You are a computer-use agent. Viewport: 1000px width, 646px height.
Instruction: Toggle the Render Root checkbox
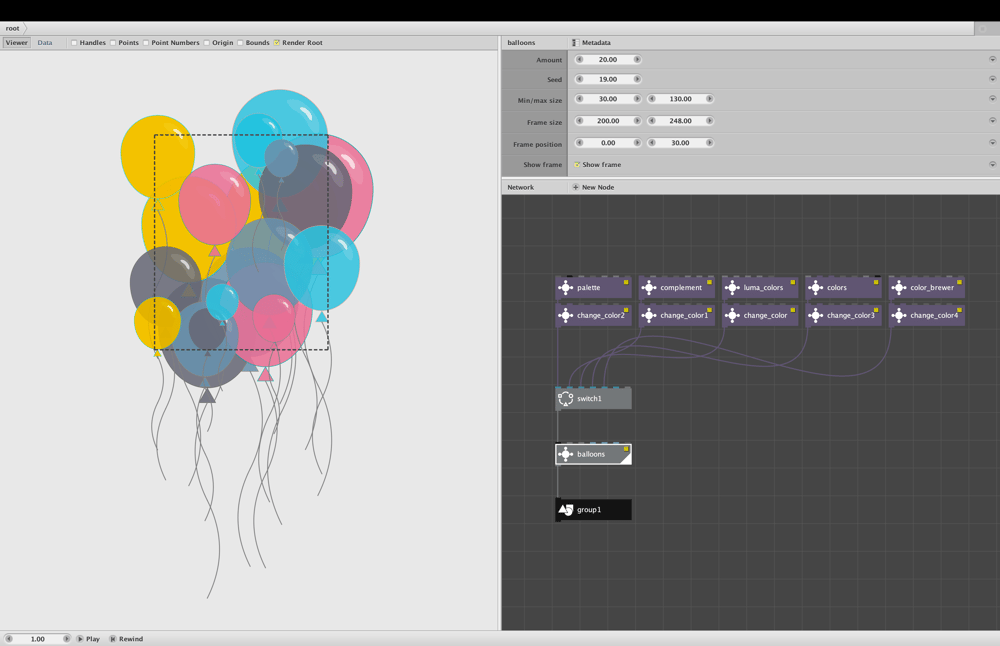277,43
